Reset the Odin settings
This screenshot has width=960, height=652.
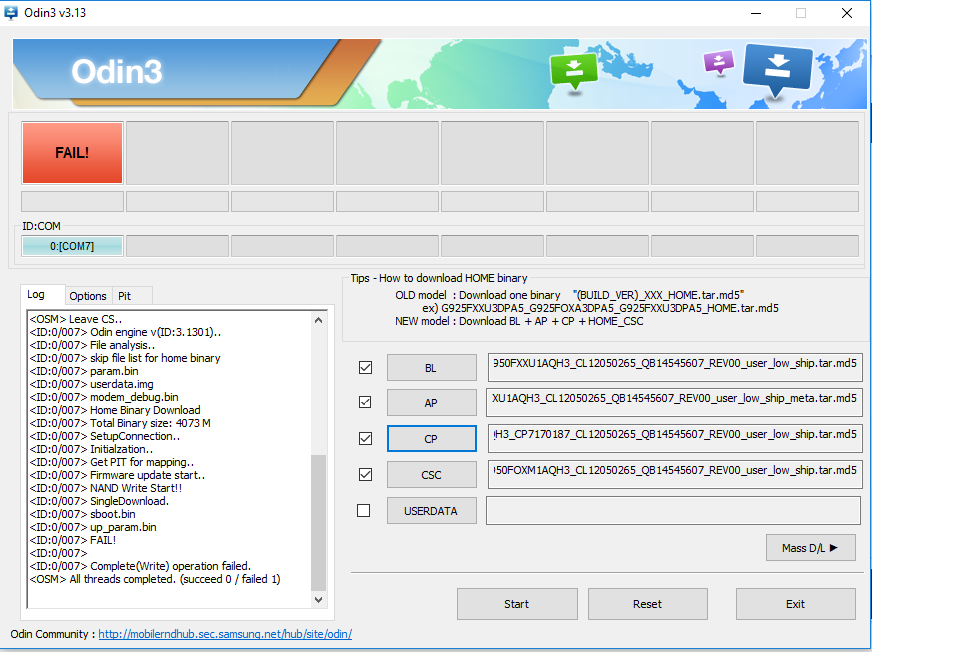click(x=648, y=604)
